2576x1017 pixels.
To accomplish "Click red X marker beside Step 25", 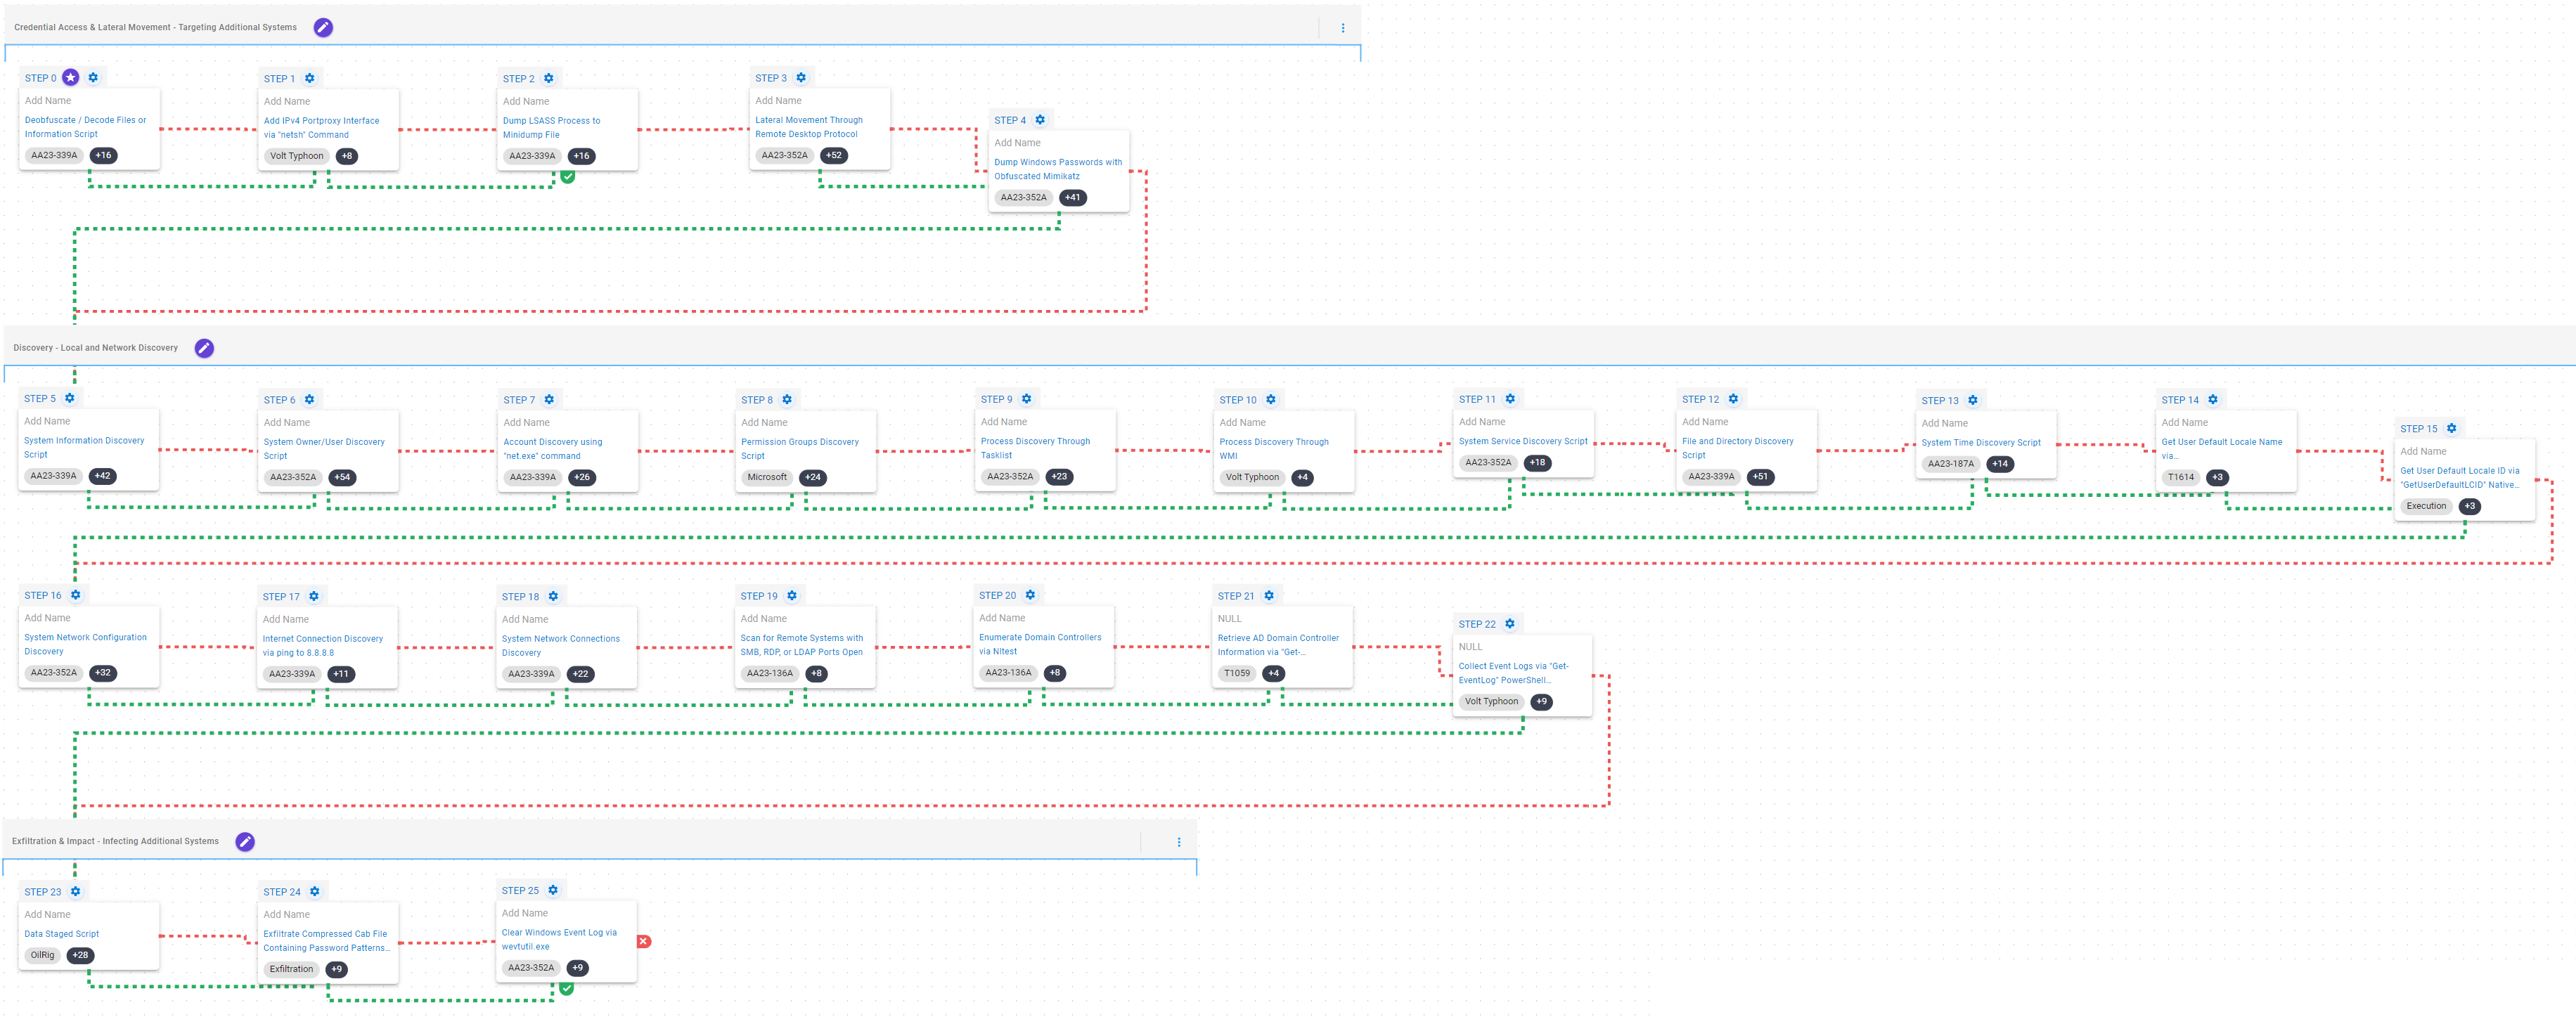I will tap(644, 941).
